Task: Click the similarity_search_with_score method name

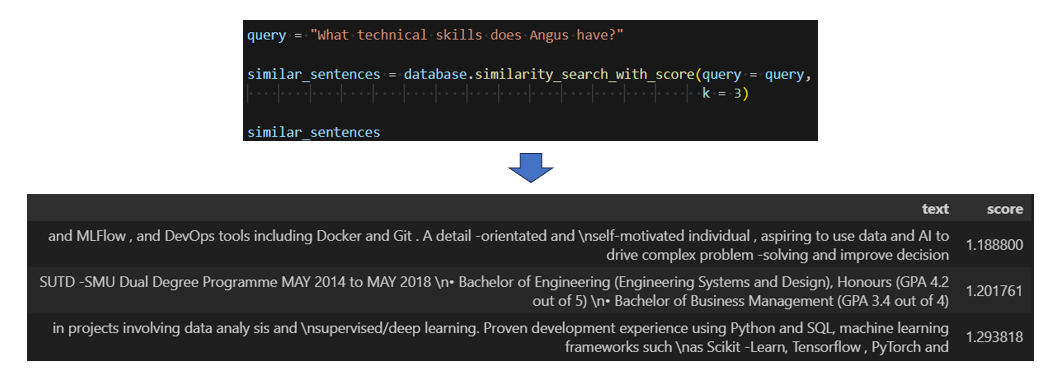Action: point(585,74)
